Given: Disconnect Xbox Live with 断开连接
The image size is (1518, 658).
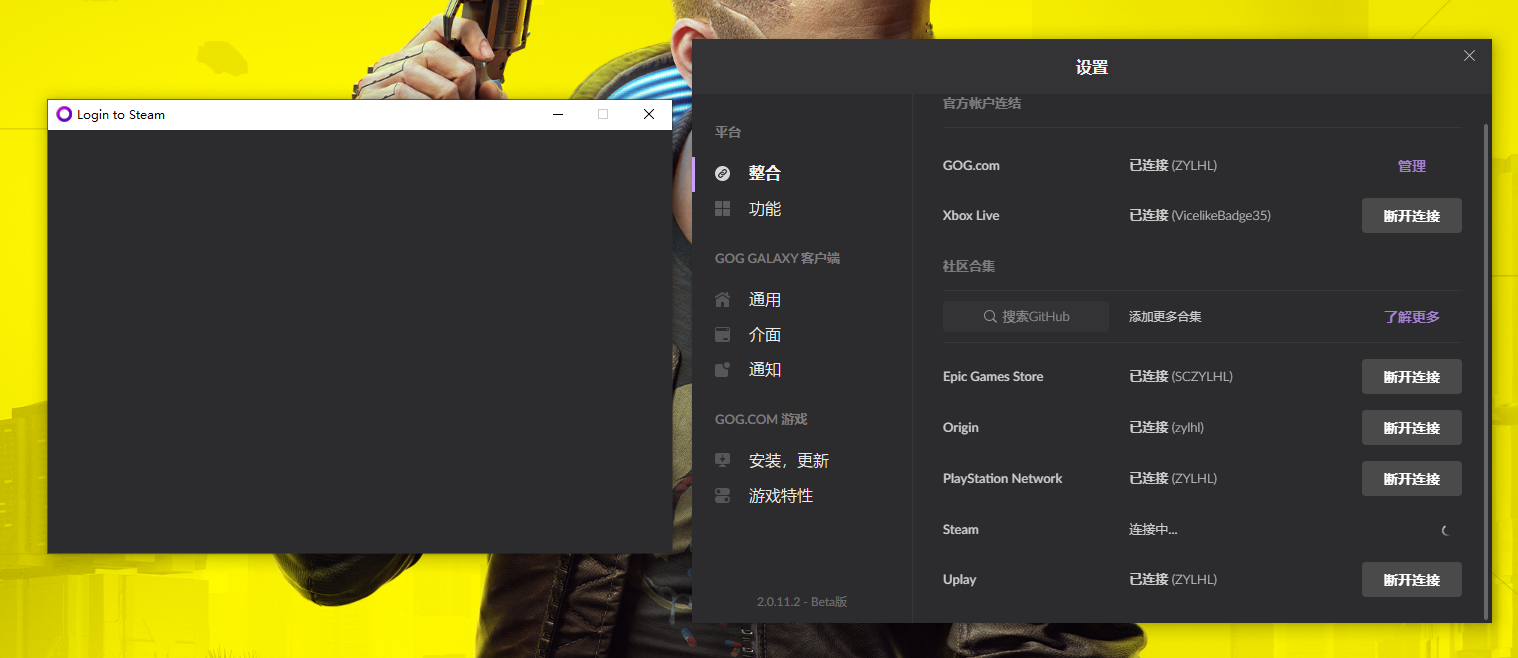Looking at the screenshot, I should pyautogui.click(x=1412, y=216).
